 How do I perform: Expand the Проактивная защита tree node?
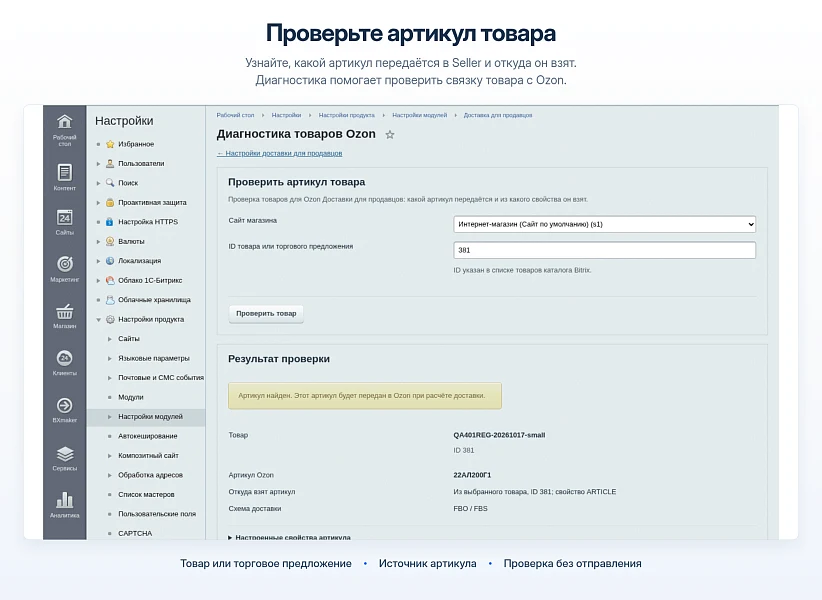pyautogui.click(x=98, y=202)
